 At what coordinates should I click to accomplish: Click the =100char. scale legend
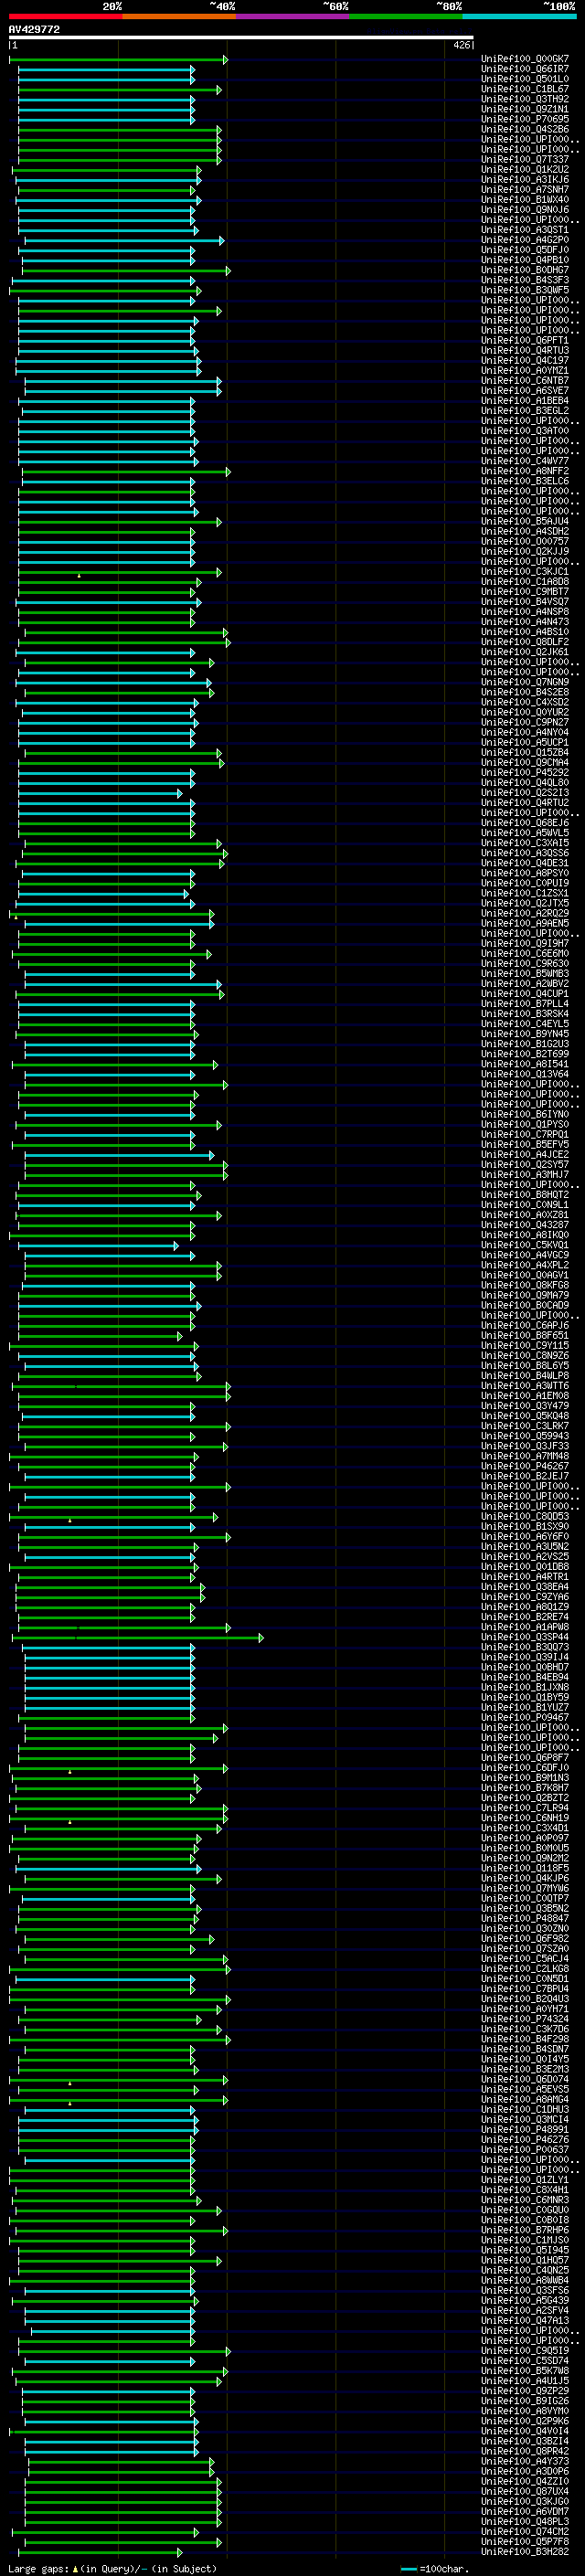435,2569
